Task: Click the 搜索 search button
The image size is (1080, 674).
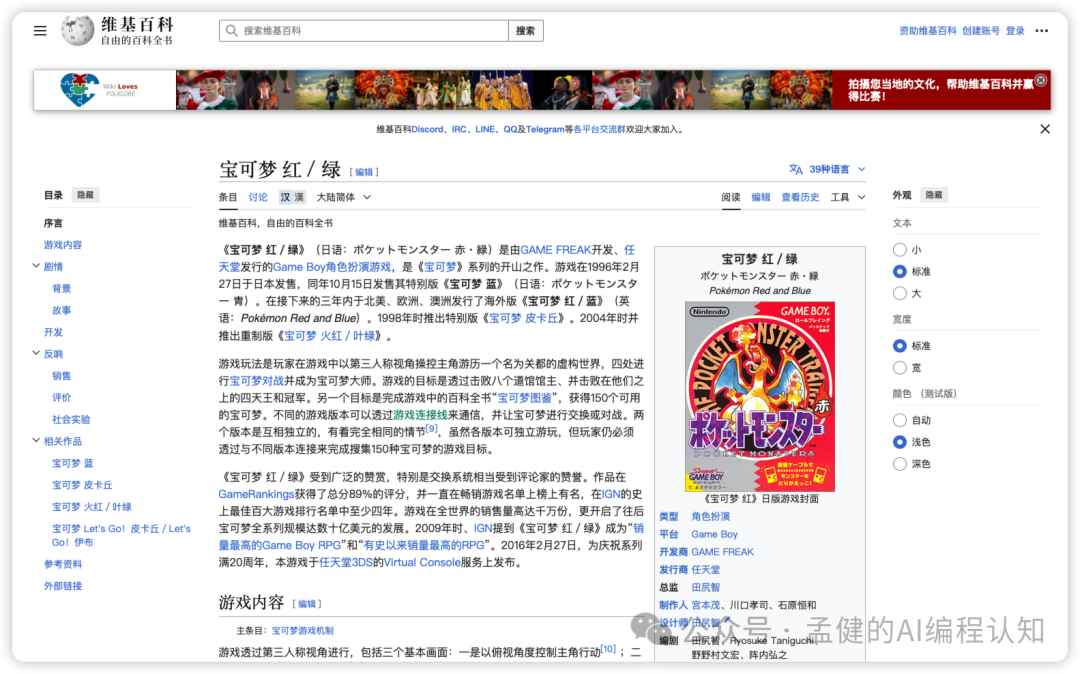Action: click(x=525, y=30)
